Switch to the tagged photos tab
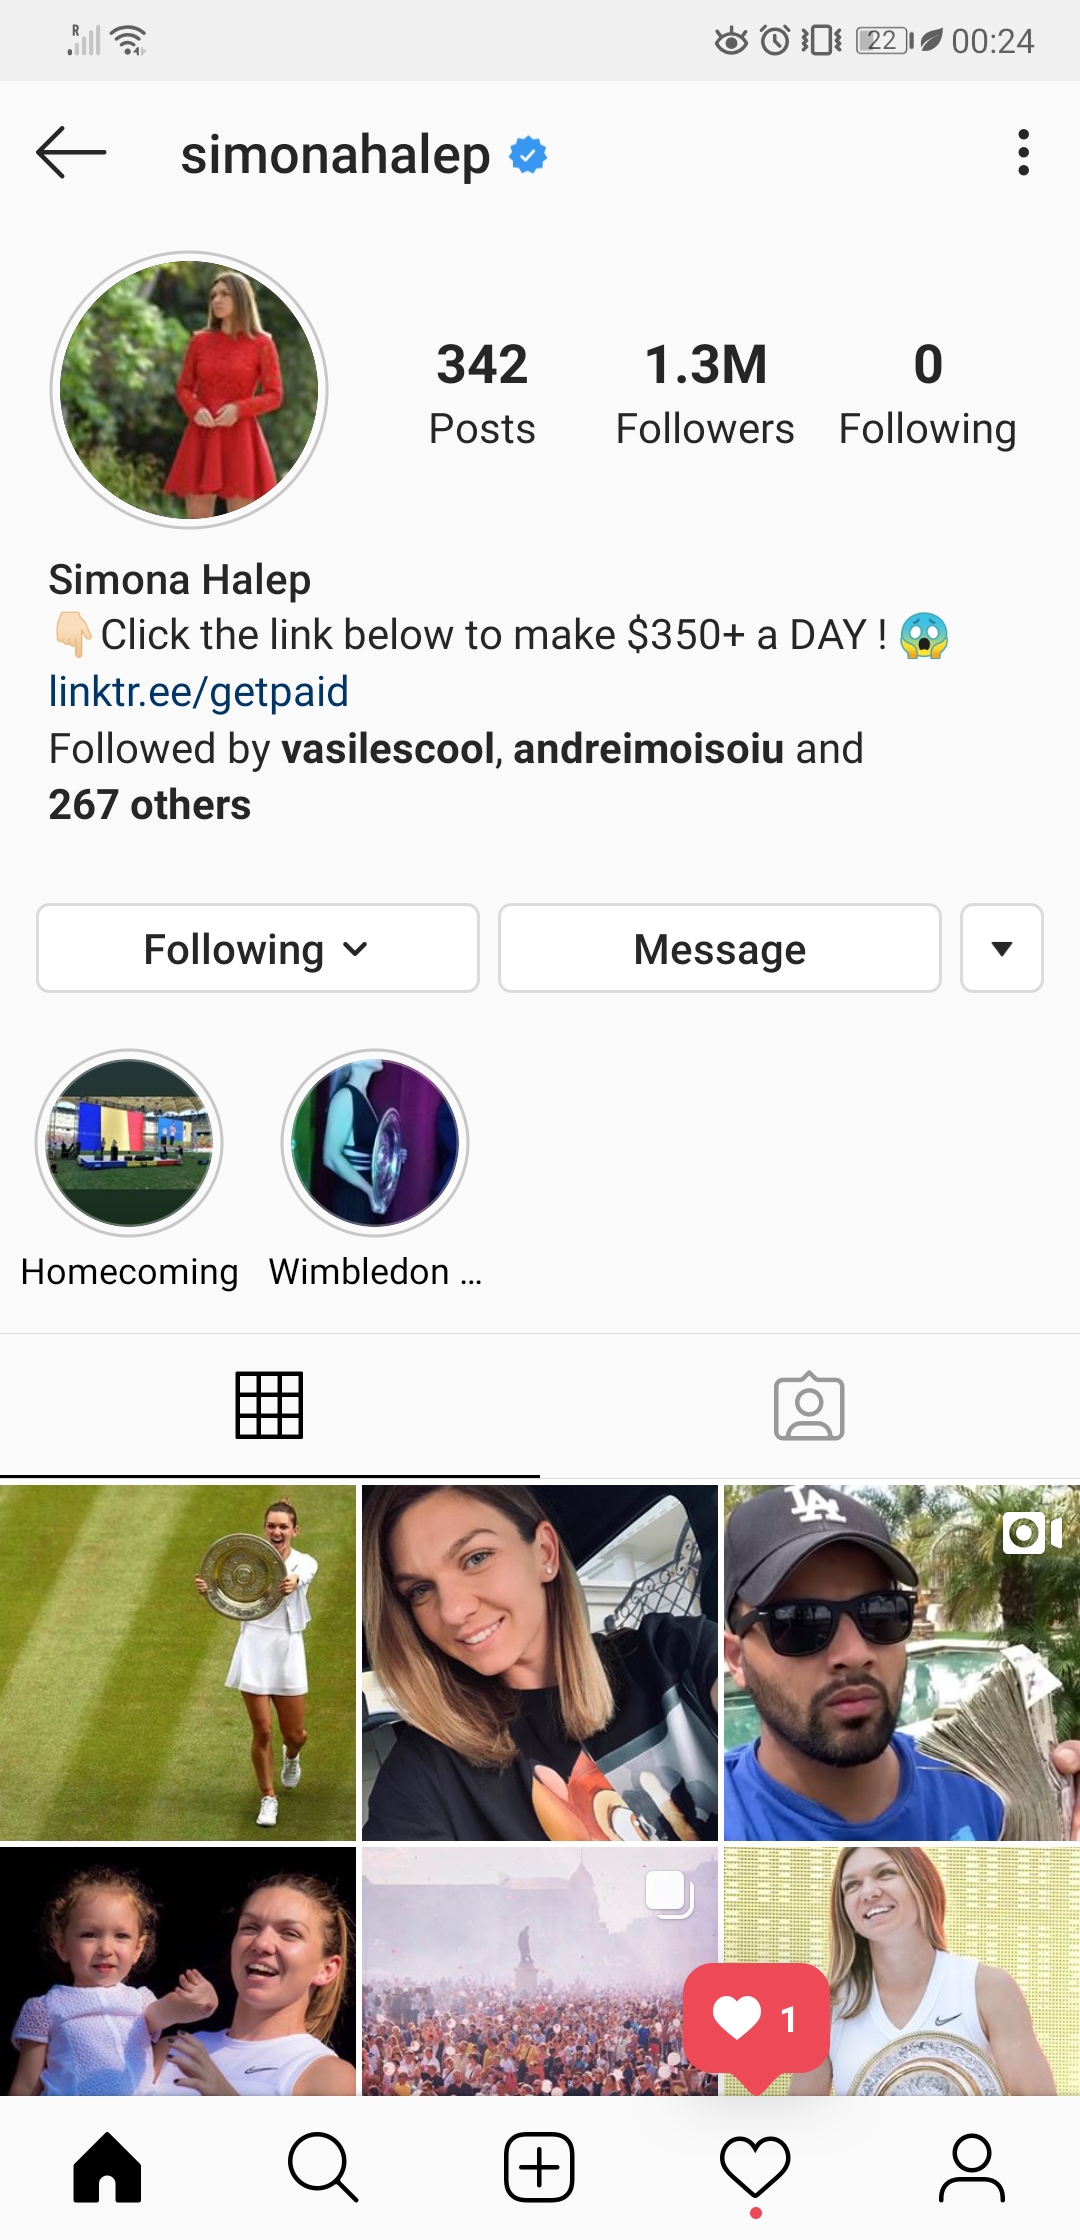 (809, 1405)
